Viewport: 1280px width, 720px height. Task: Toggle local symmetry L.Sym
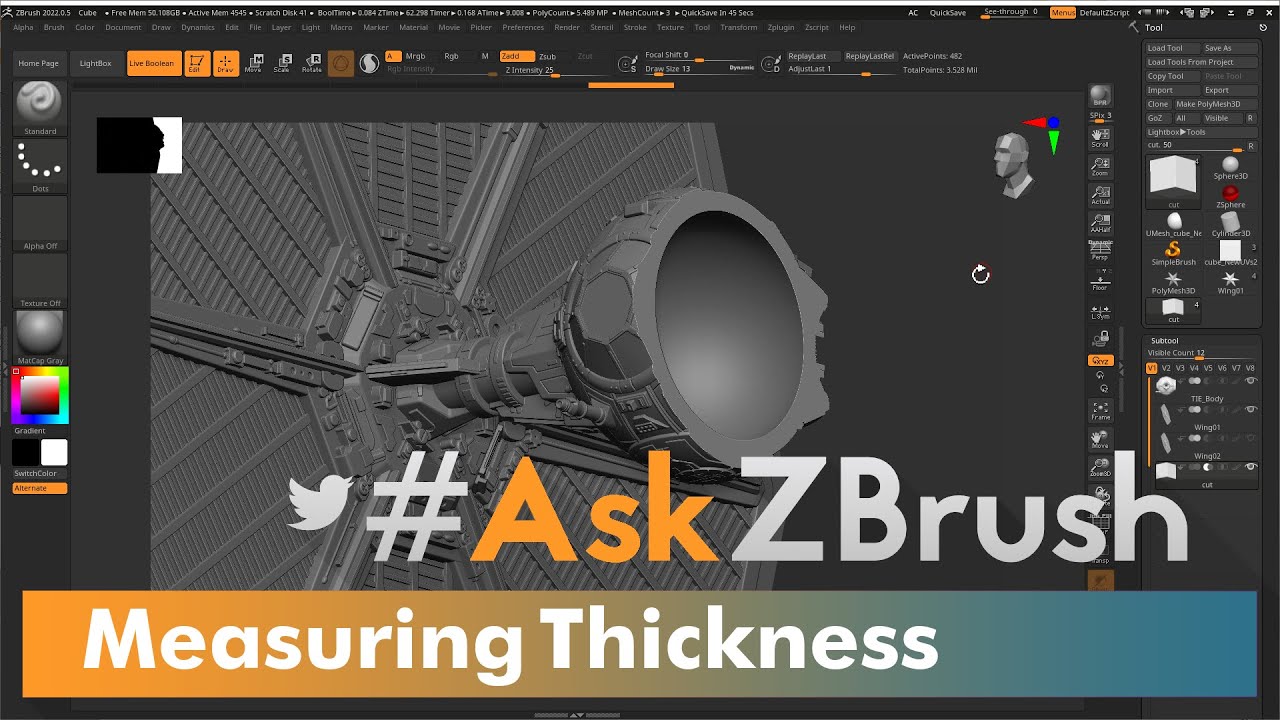click(1100, 312)
